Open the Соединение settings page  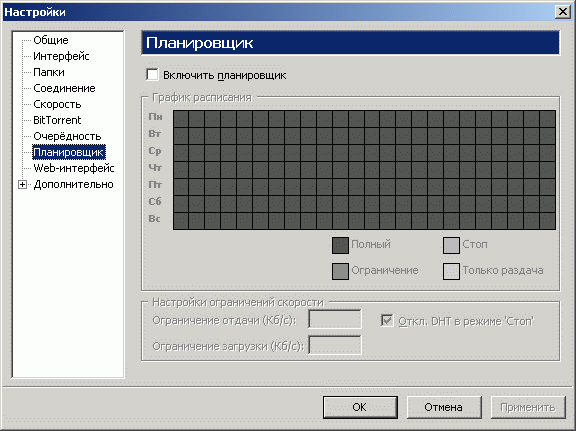[64, 88]
